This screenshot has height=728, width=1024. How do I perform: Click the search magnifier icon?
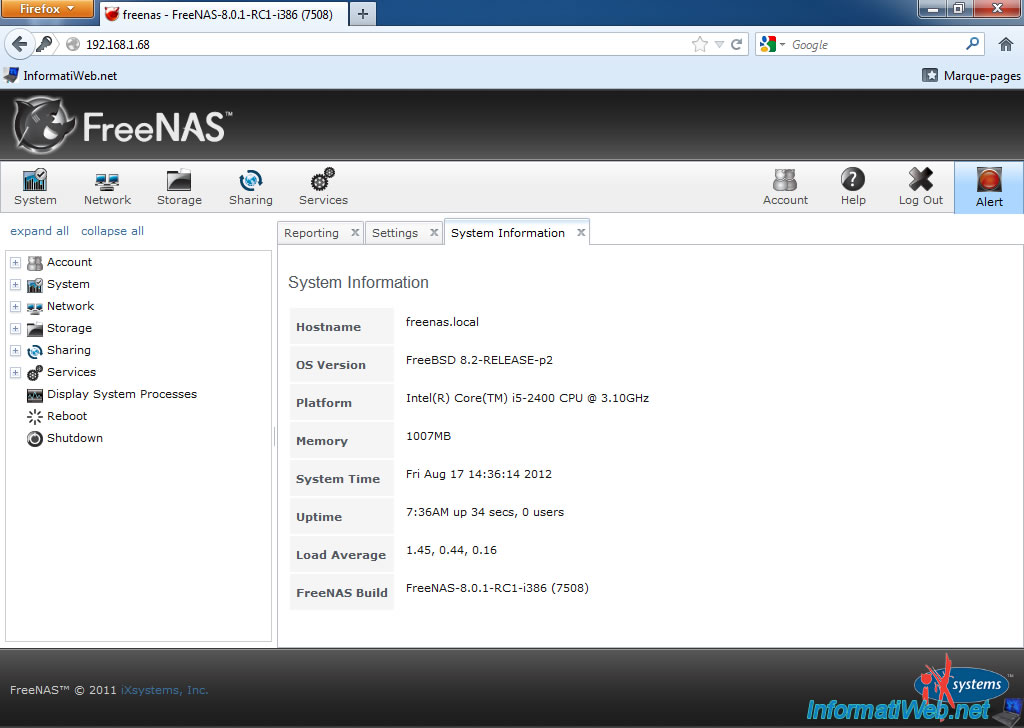coord(972,44)
